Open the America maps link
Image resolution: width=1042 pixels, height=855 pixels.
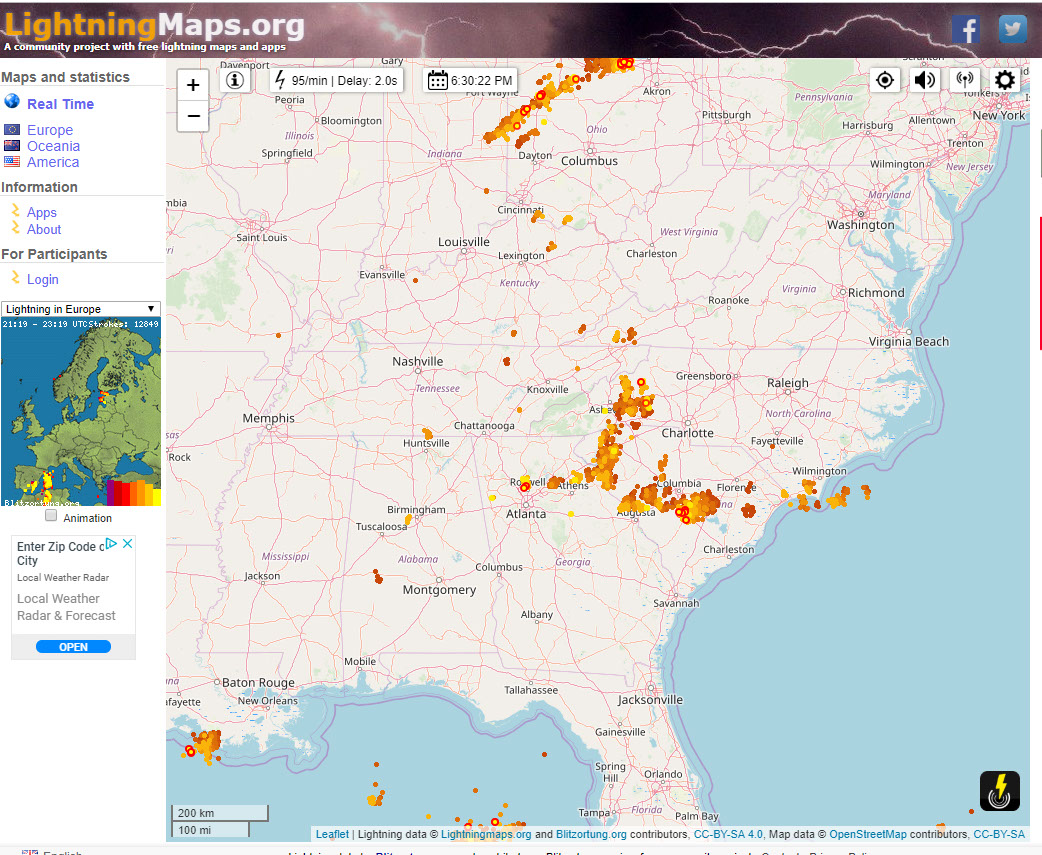(x=53, y=162)
